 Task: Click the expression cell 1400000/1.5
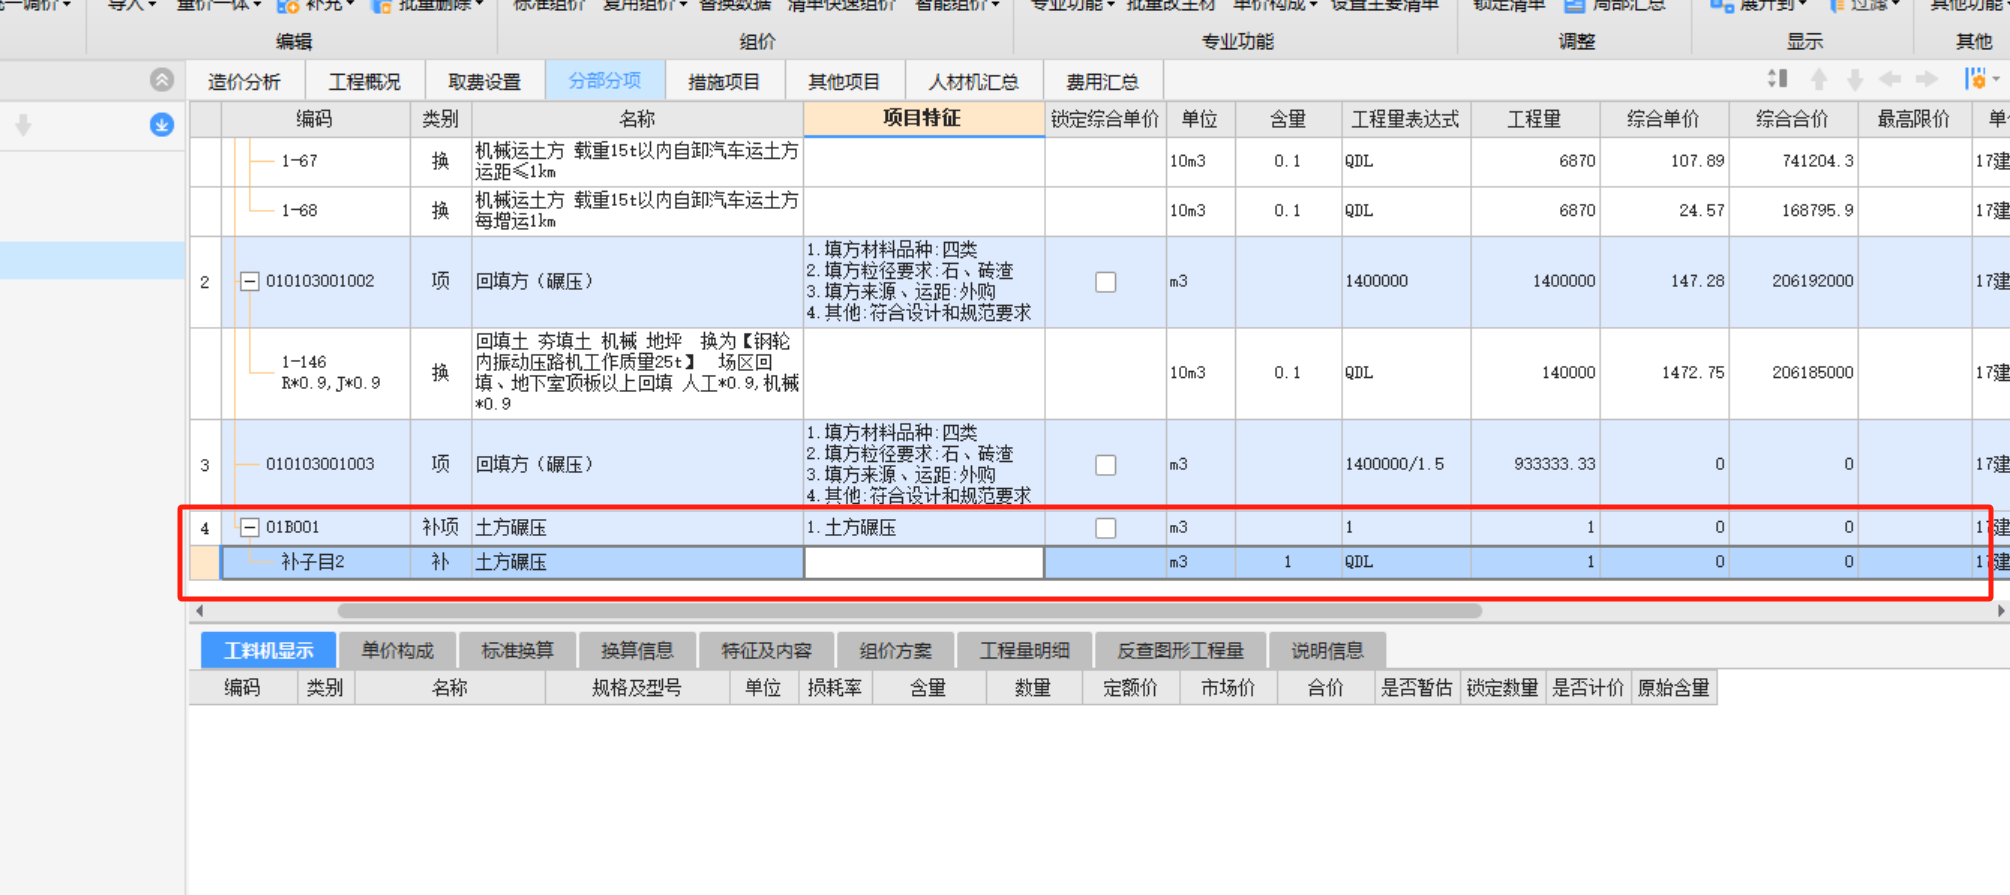tap(1405, 464)
